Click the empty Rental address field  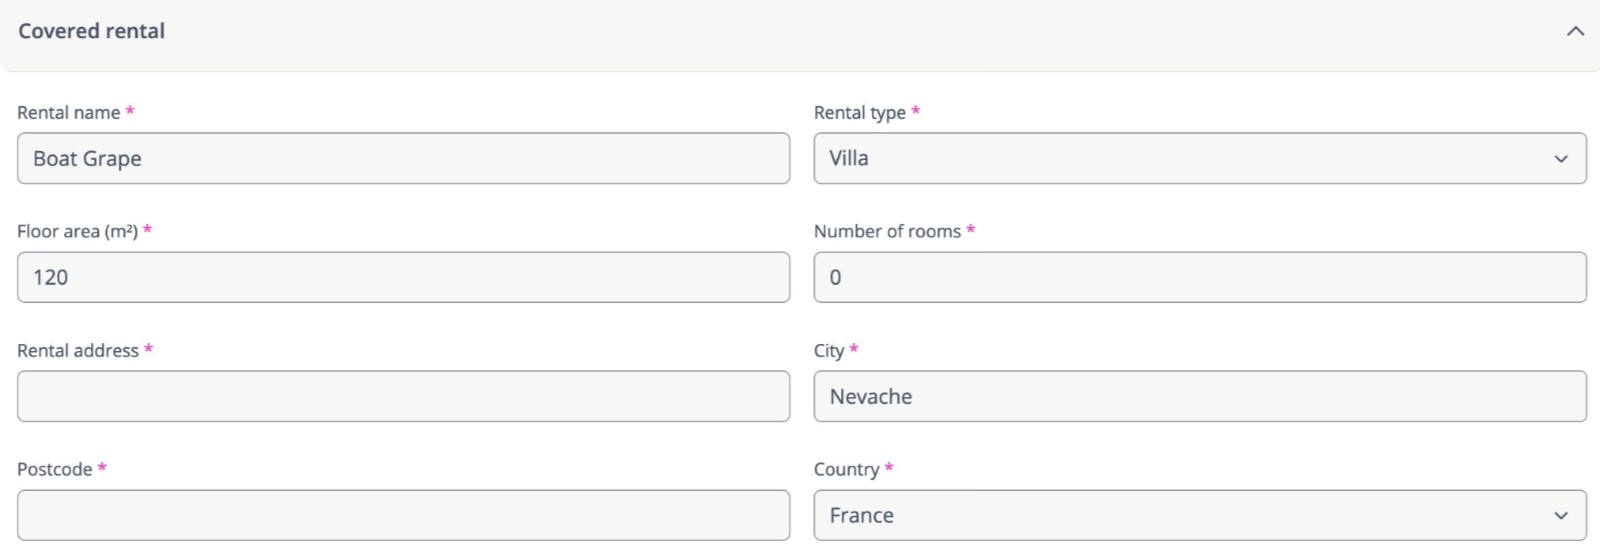(403, 396)
